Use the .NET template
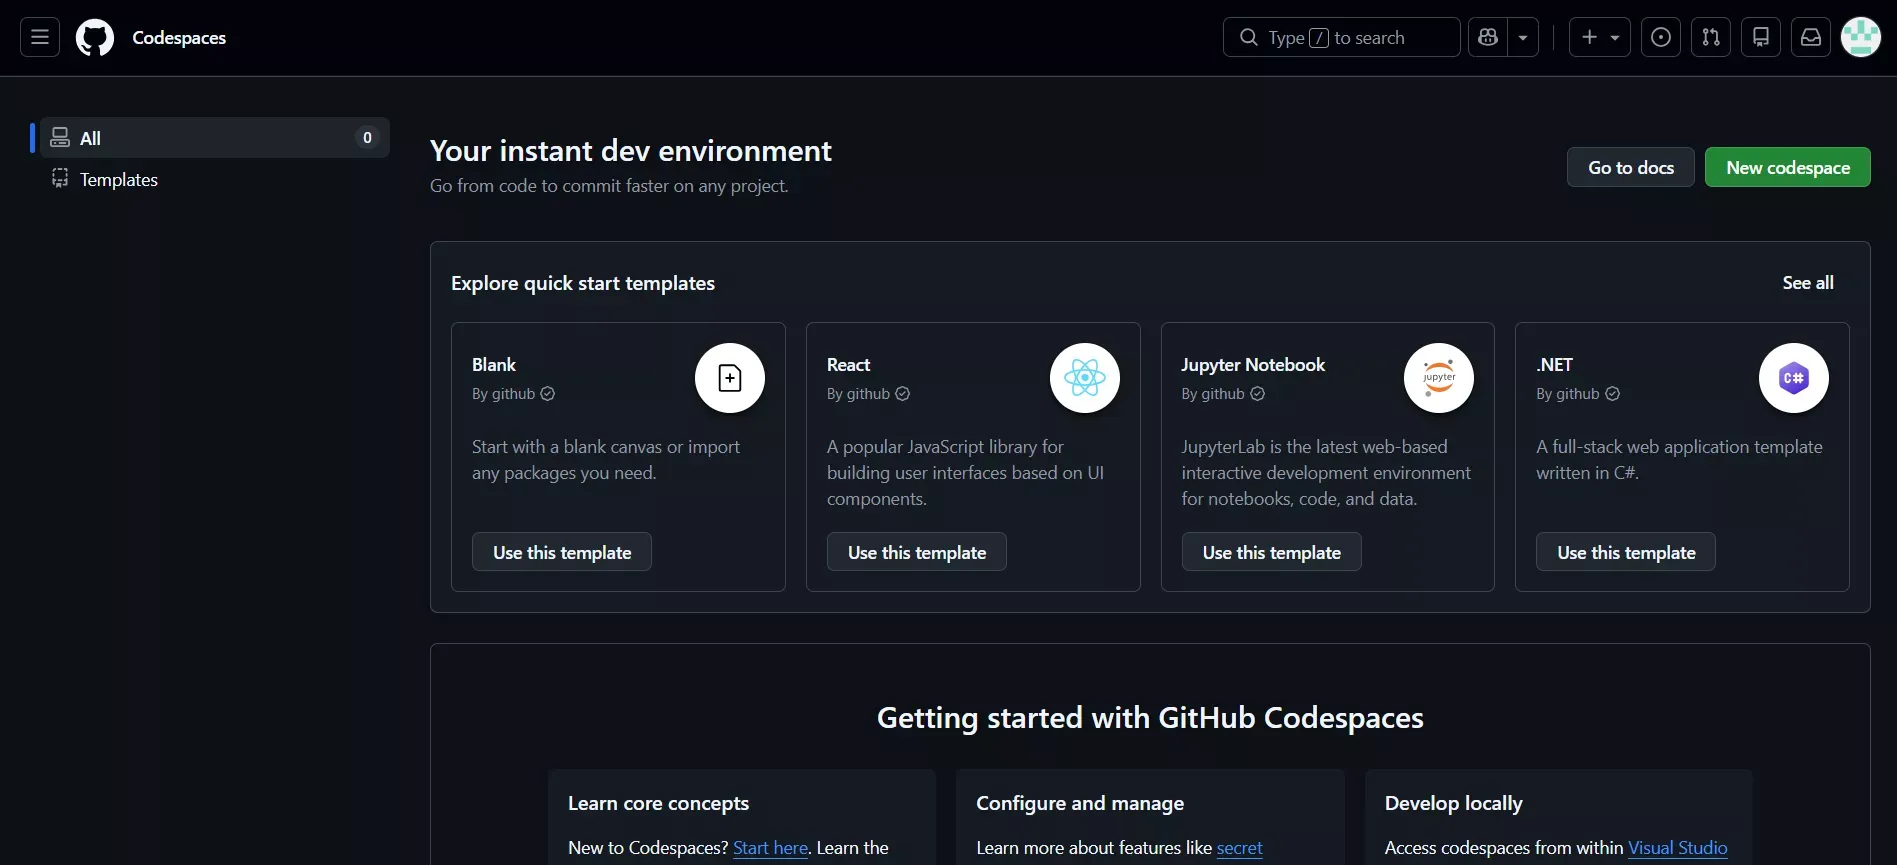The width and height of the screenshot is (1897, 865). click(1626, 552)
